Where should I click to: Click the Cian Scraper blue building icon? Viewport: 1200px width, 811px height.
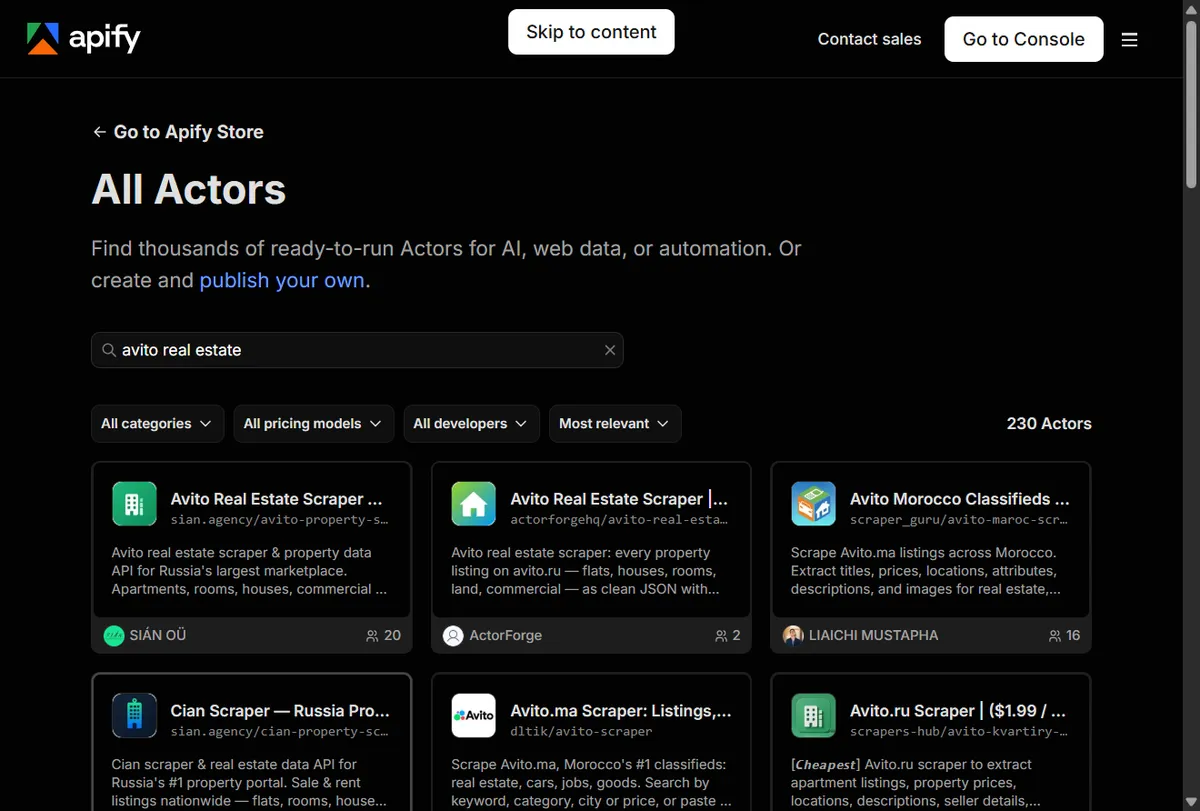point(134,716)
